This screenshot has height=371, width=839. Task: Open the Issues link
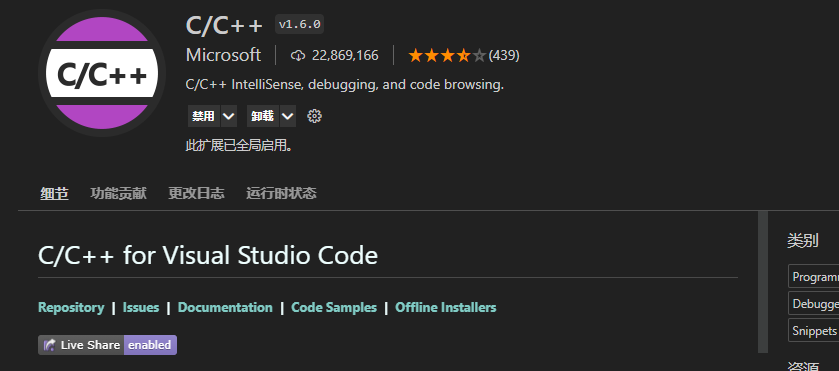point(141,307)
